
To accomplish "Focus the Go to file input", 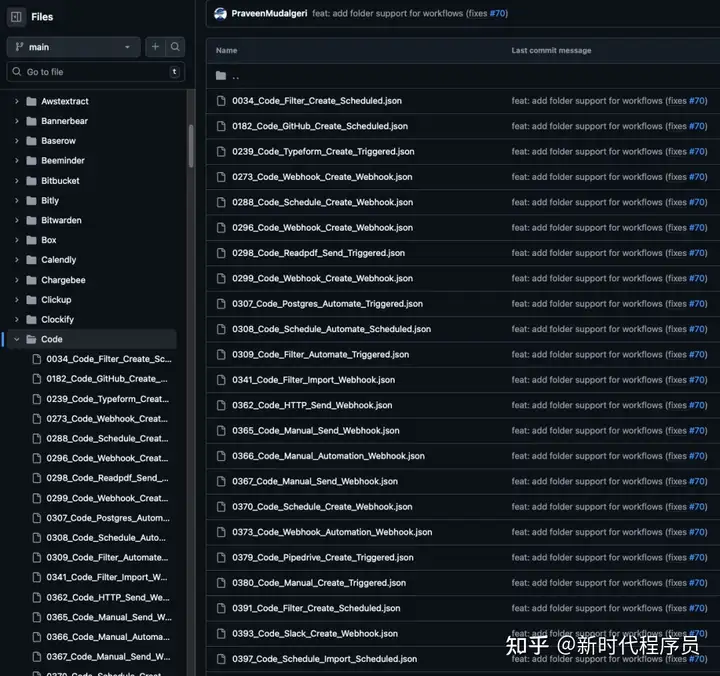I will pyautogui.click(x=96, y=72).
